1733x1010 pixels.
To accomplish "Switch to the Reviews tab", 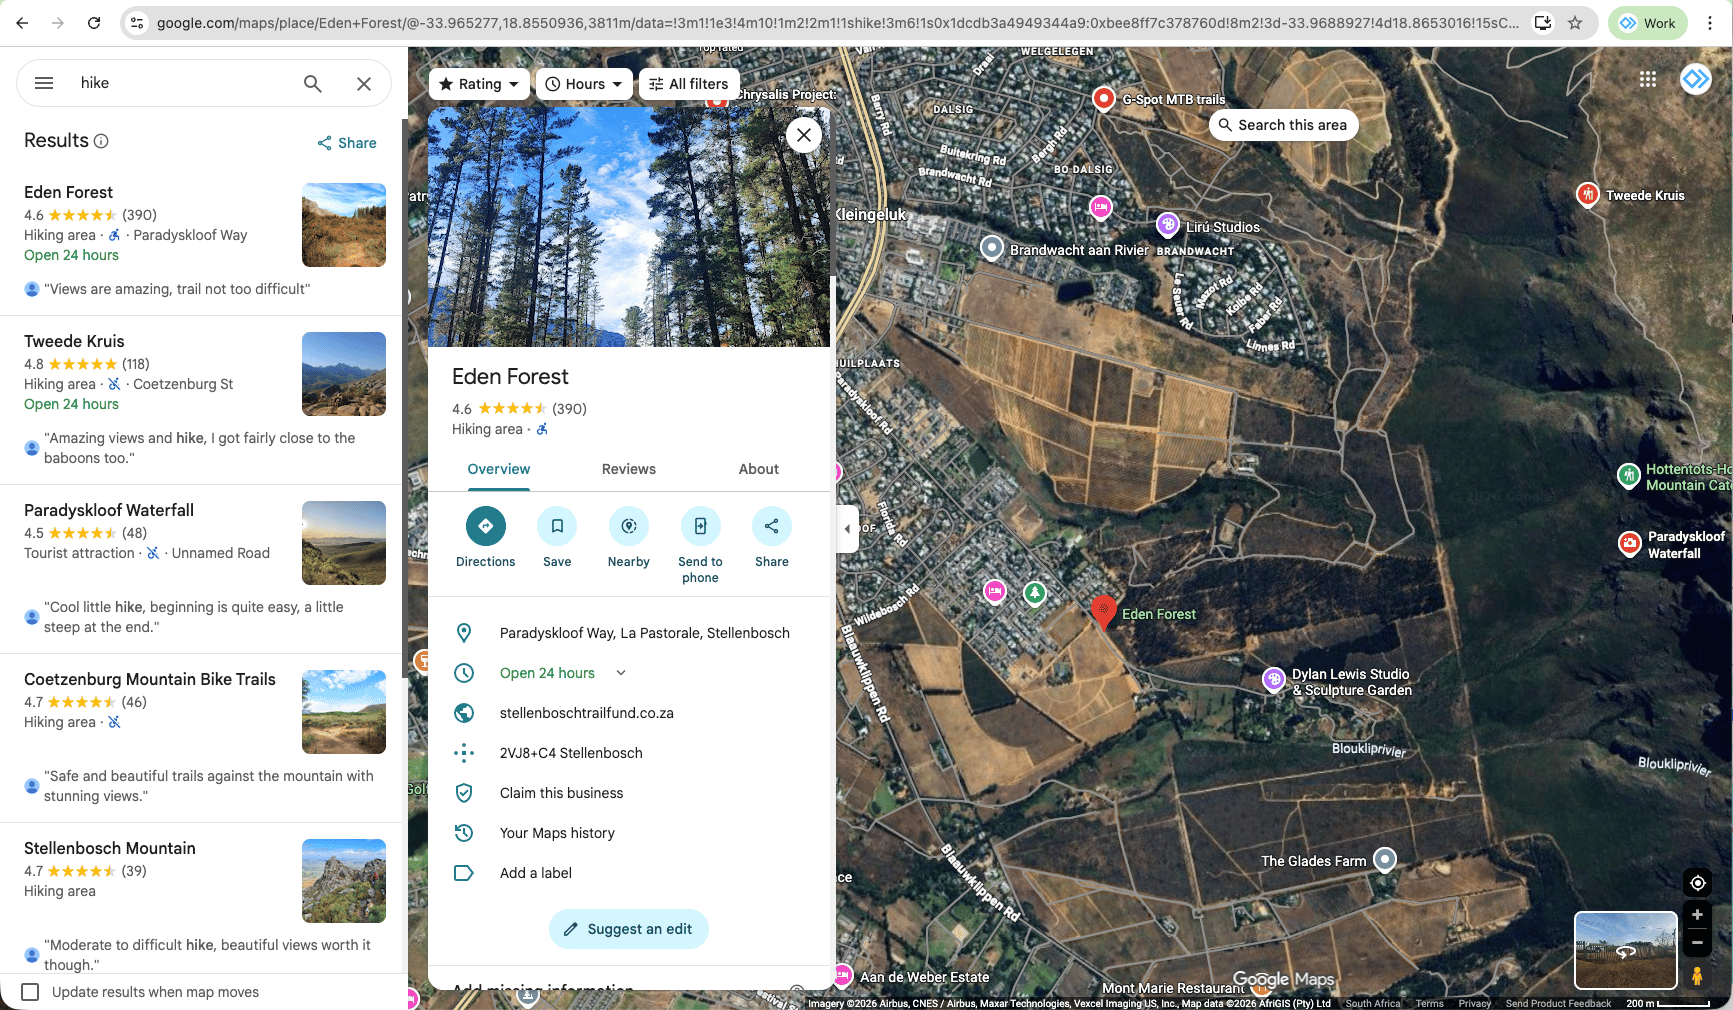I will click(629, 469).
